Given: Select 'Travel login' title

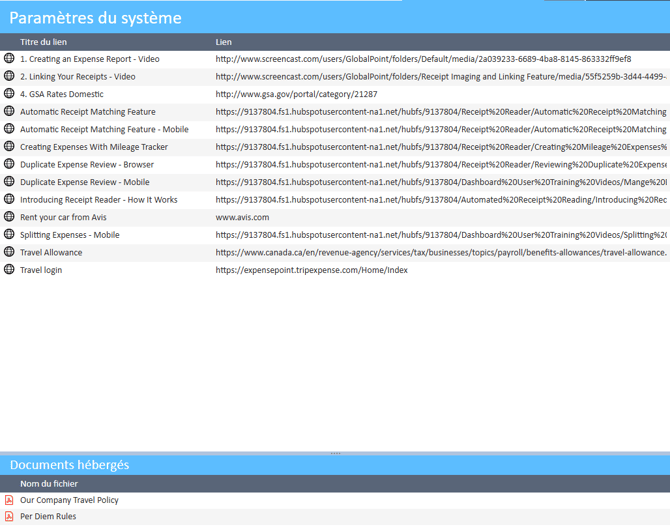Looking at the screenshot, I should coord(41,270).
